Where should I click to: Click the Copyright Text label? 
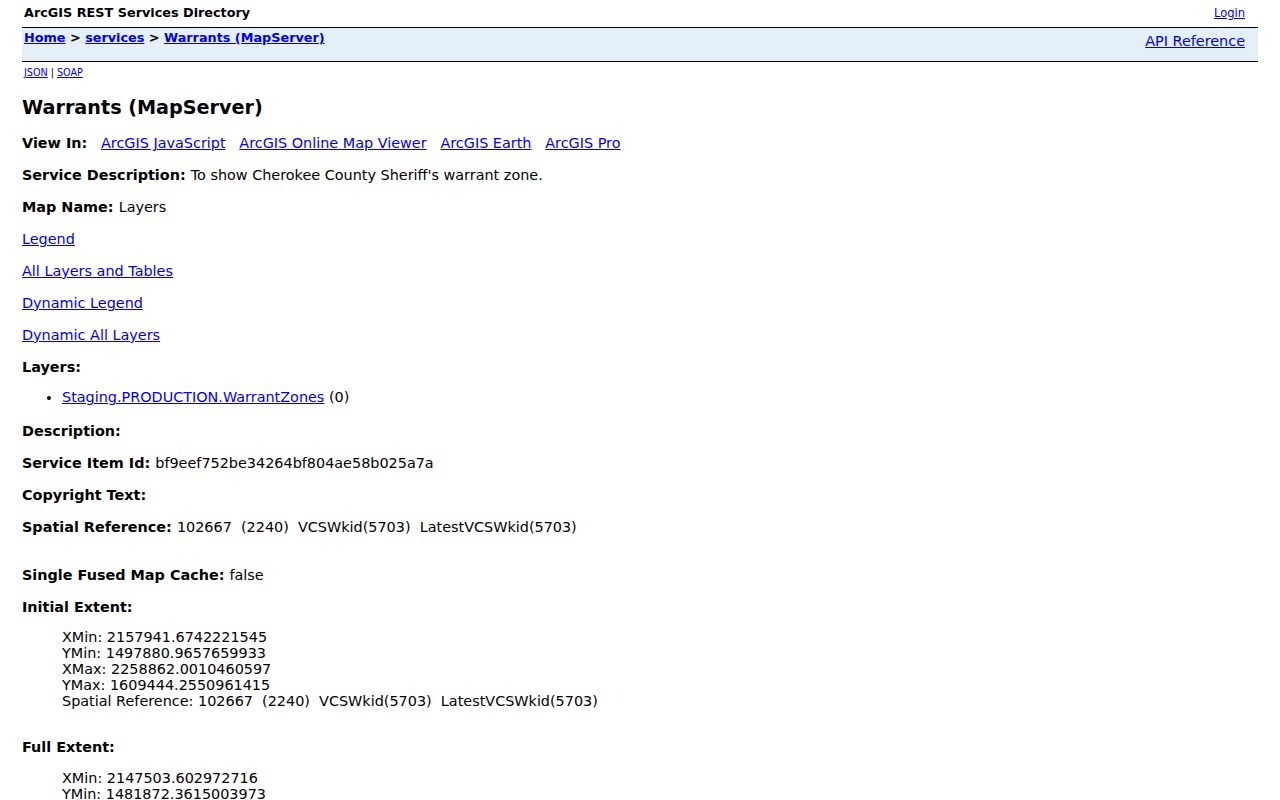click(84, 495)
